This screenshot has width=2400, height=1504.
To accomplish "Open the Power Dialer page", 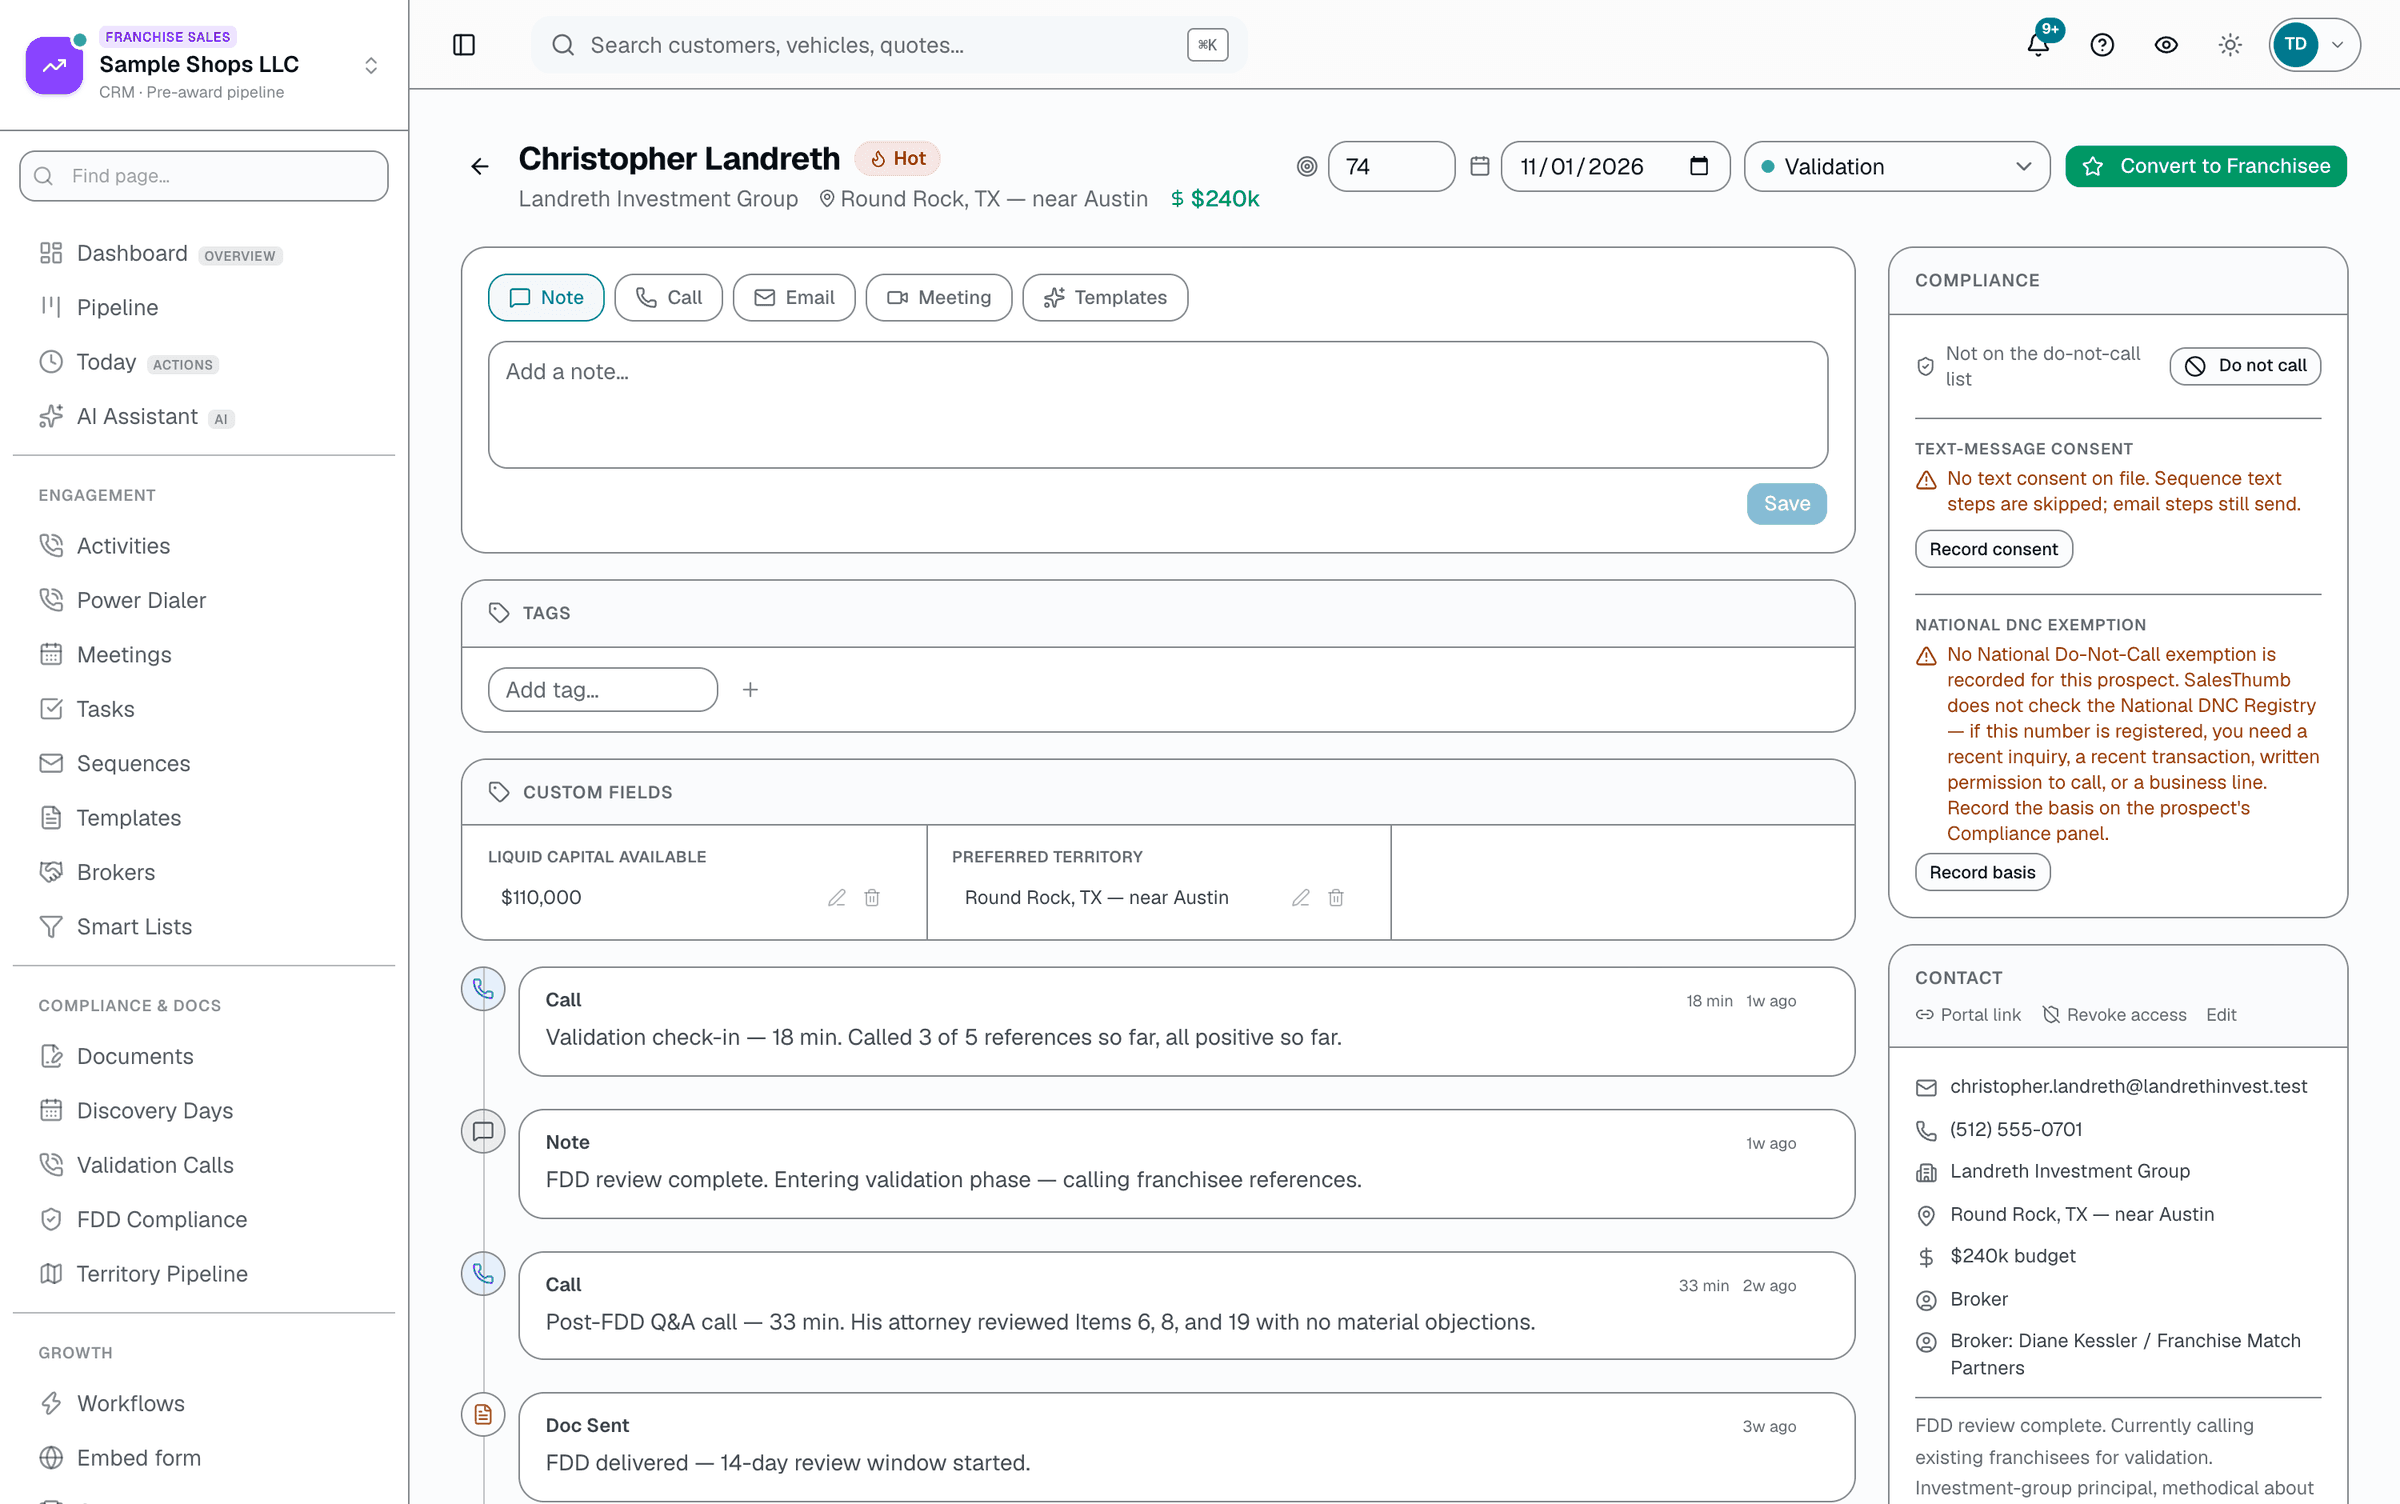I will (x=204, y=600).
